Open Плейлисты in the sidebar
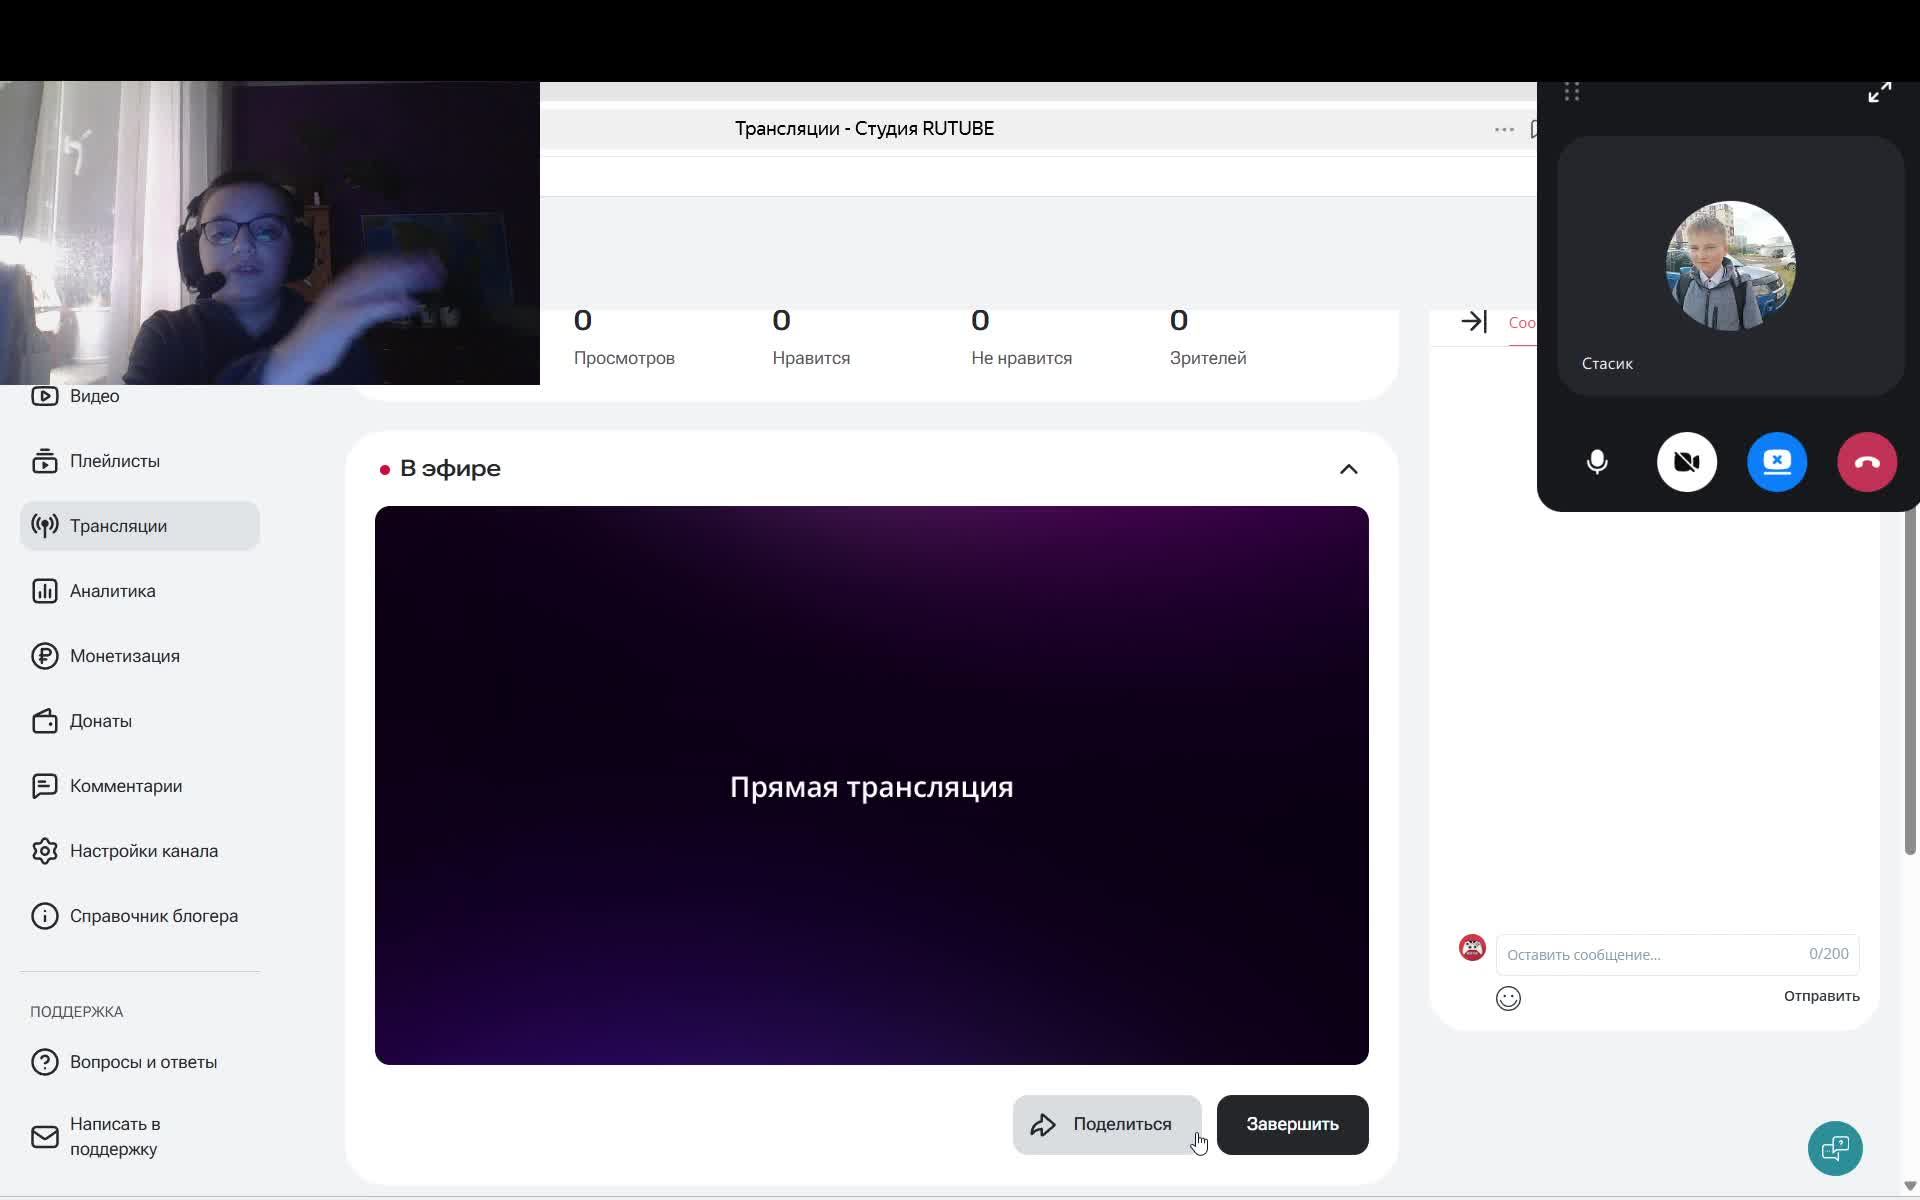The image size is (1920, 1200). tap(114, 461)
